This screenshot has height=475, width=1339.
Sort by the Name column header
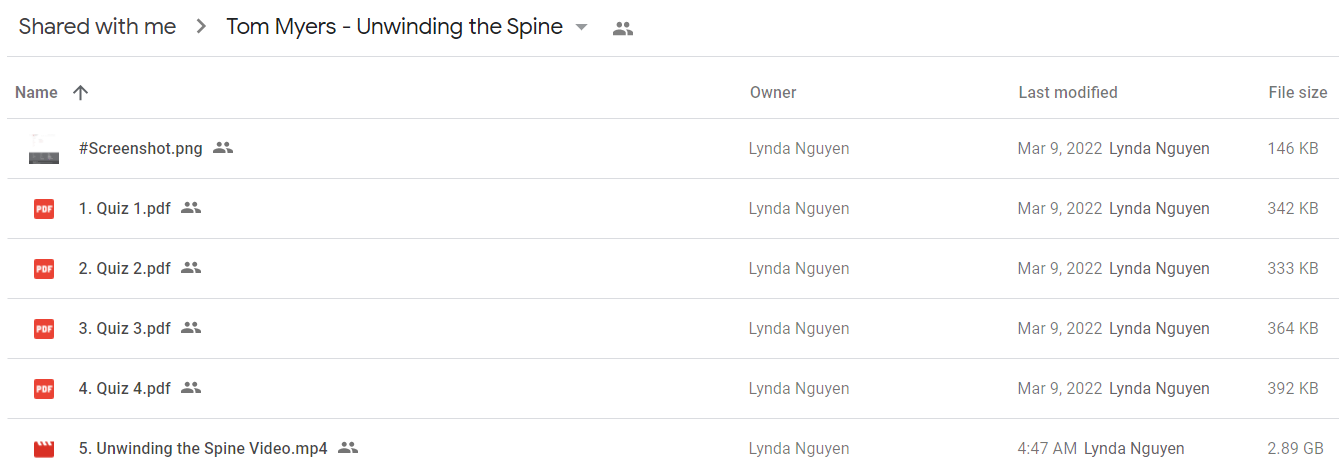point(37,92)
